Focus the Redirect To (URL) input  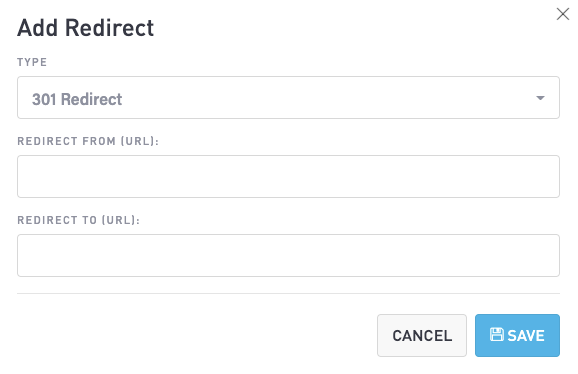(288, 255)
